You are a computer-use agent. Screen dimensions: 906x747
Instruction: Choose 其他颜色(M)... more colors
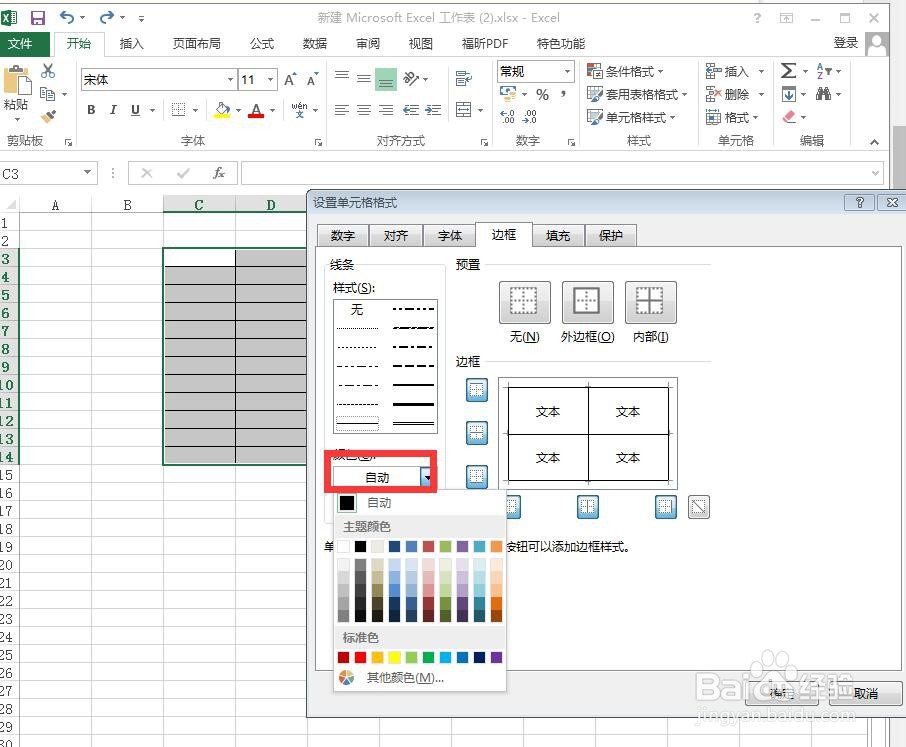(x=405, y=678)
